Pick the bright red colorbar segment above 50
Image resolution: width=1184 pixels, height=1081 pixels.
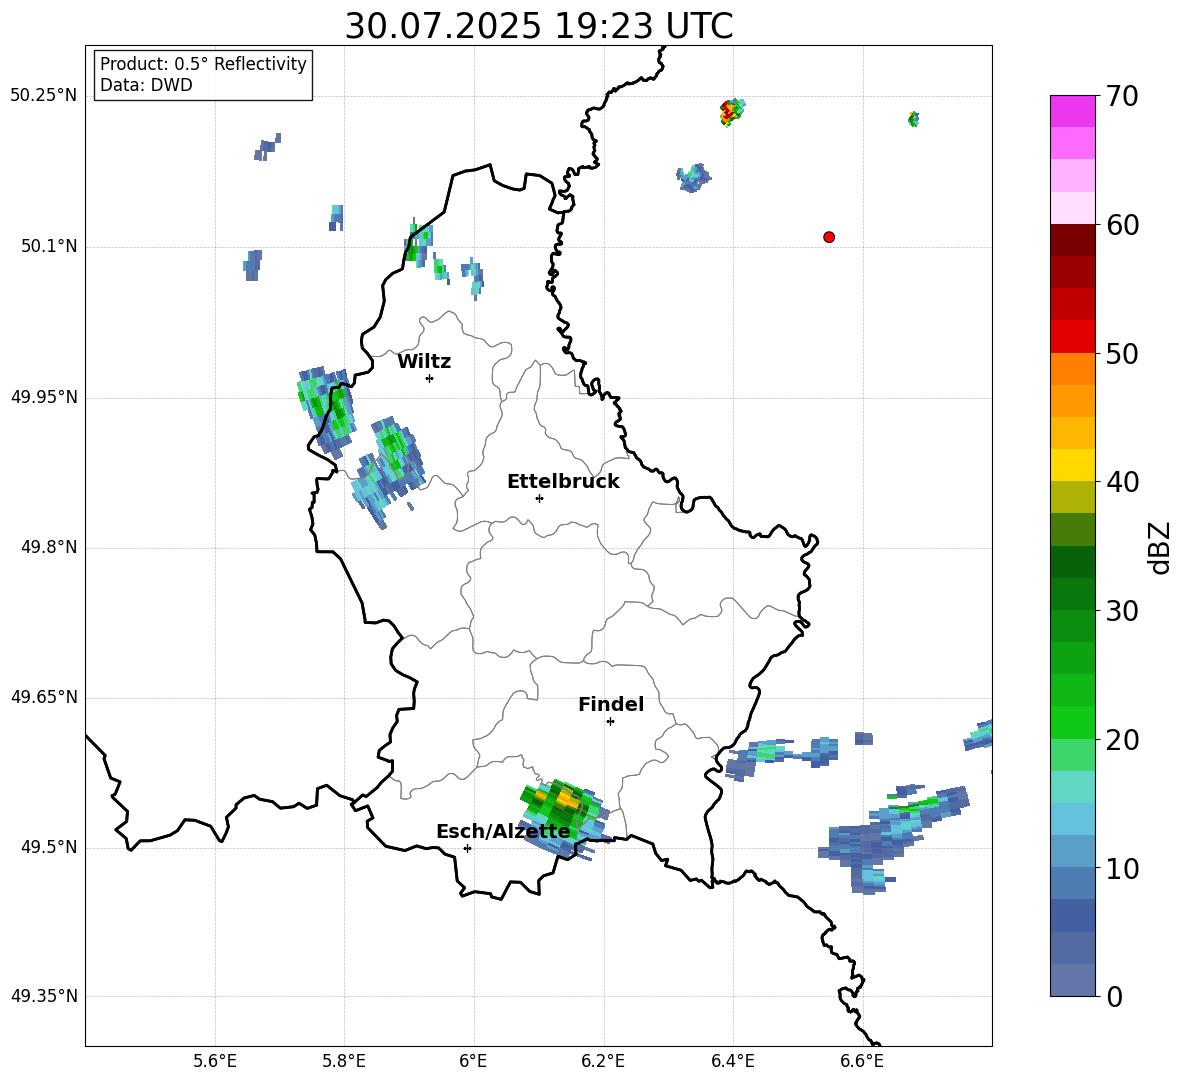1073,337
